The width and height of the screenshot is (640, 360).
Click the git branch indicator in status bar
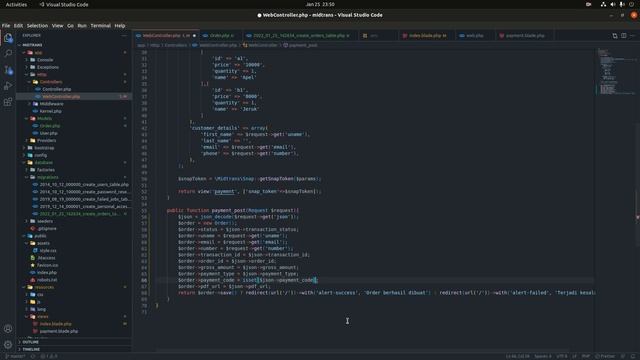15,356
